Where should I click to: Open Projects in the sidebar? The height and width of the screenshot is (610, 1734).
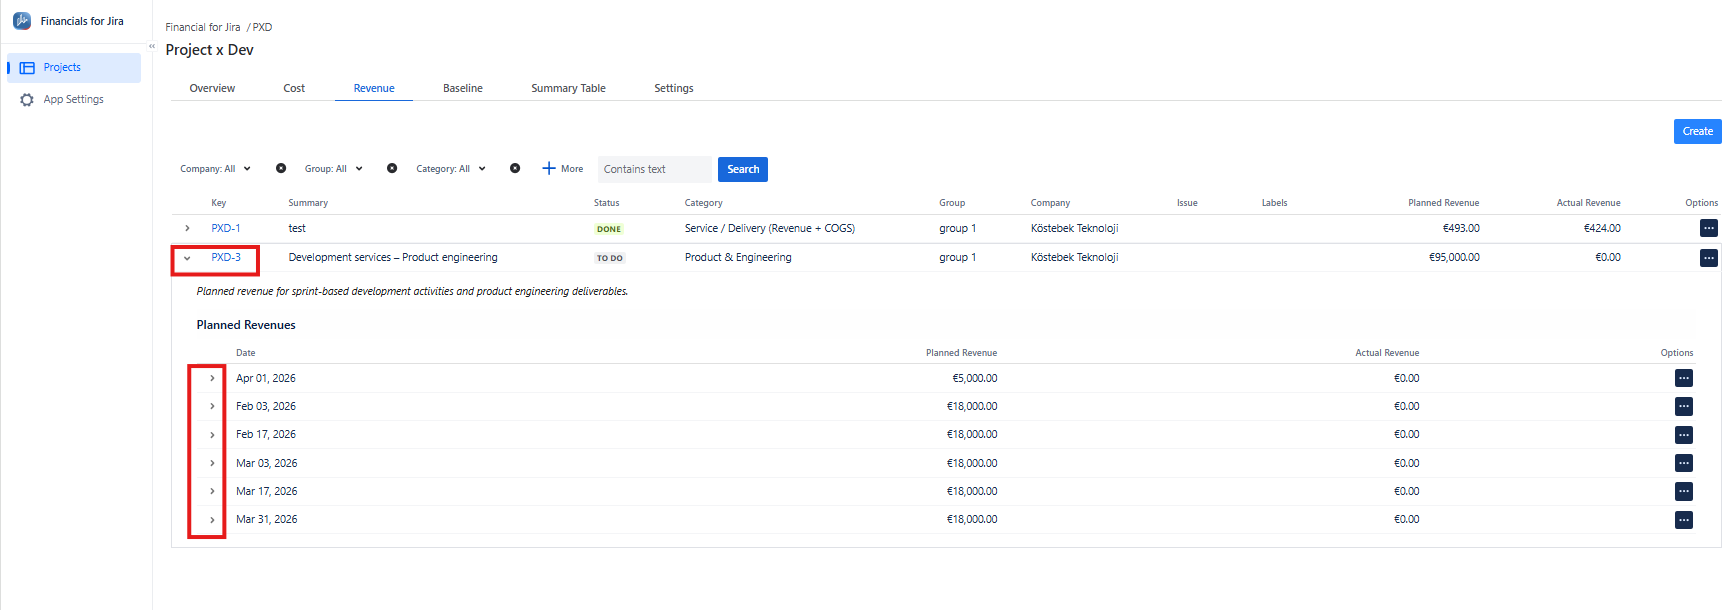coord(74,68)
